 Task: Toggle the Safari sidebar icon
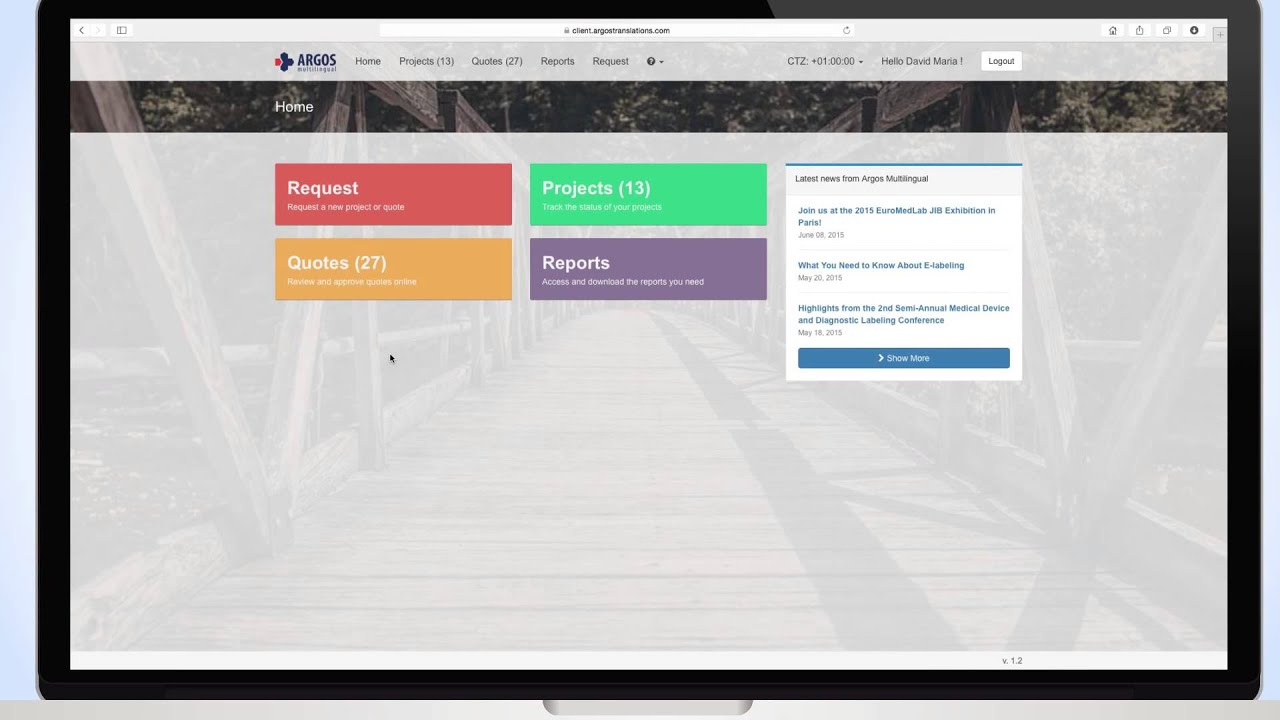[x=122, y=31]
